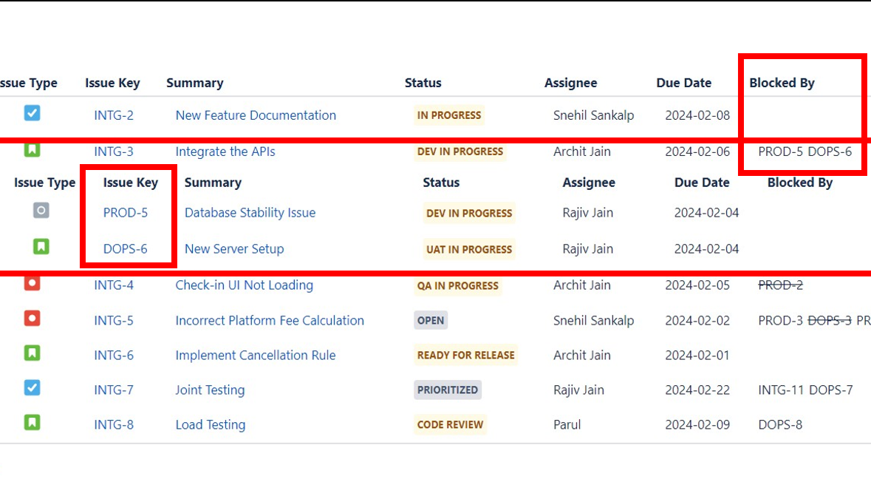The width and height of the screenshot is (871, 496).
Task: Click the 'OPEN' status badge for INTG-5
Action: (x=431, y=321)
